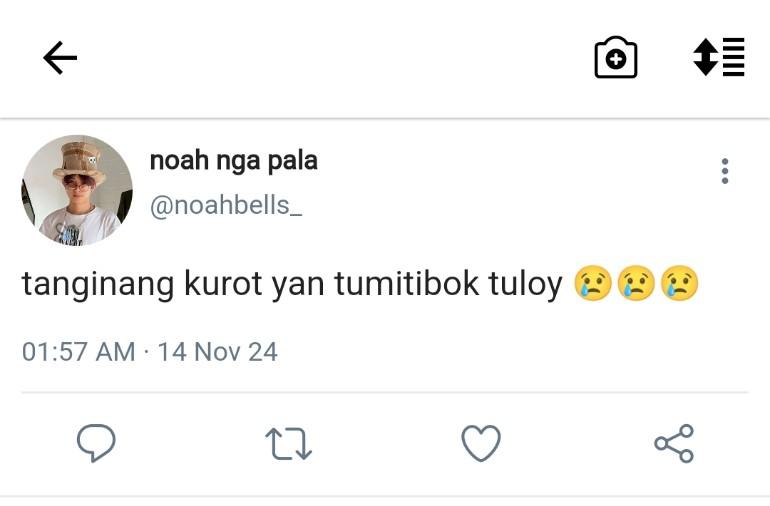Open the "noah nga pala" display name
Viewport: 770px width, 506px height.
[x=233, y=160]
